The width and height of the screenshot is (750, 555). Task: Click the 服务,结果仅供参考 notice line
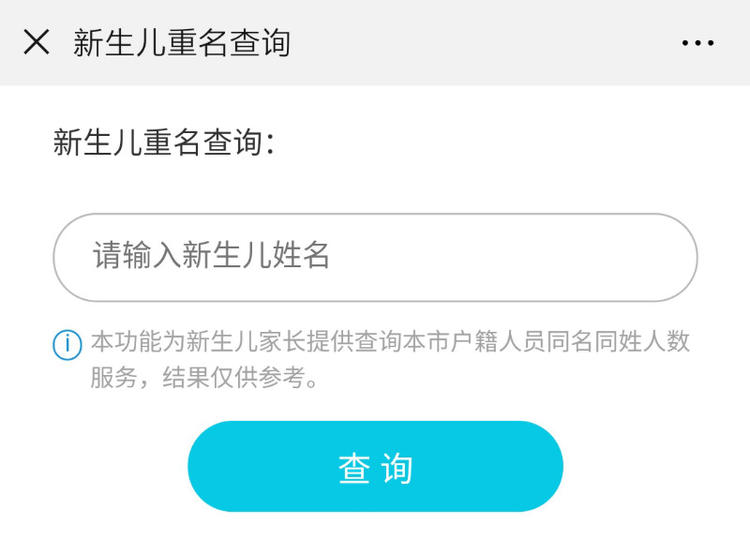(204, 377)
